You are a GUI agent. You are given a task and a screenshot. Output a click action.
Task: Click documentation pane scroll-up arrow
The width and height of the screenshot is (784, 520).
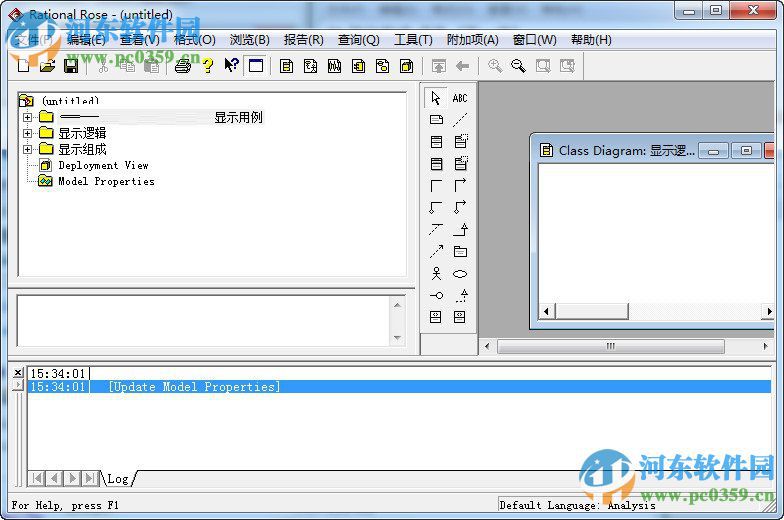(398, 304)
